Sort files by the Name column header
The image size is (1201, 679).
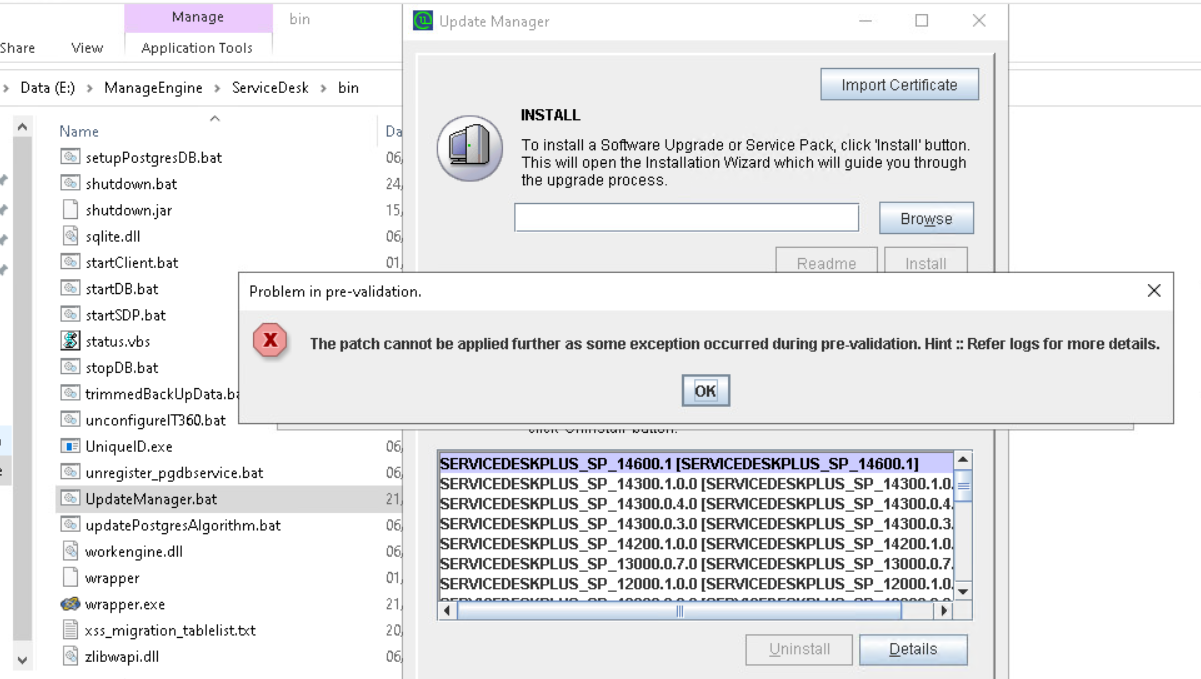tap(79, 131)
